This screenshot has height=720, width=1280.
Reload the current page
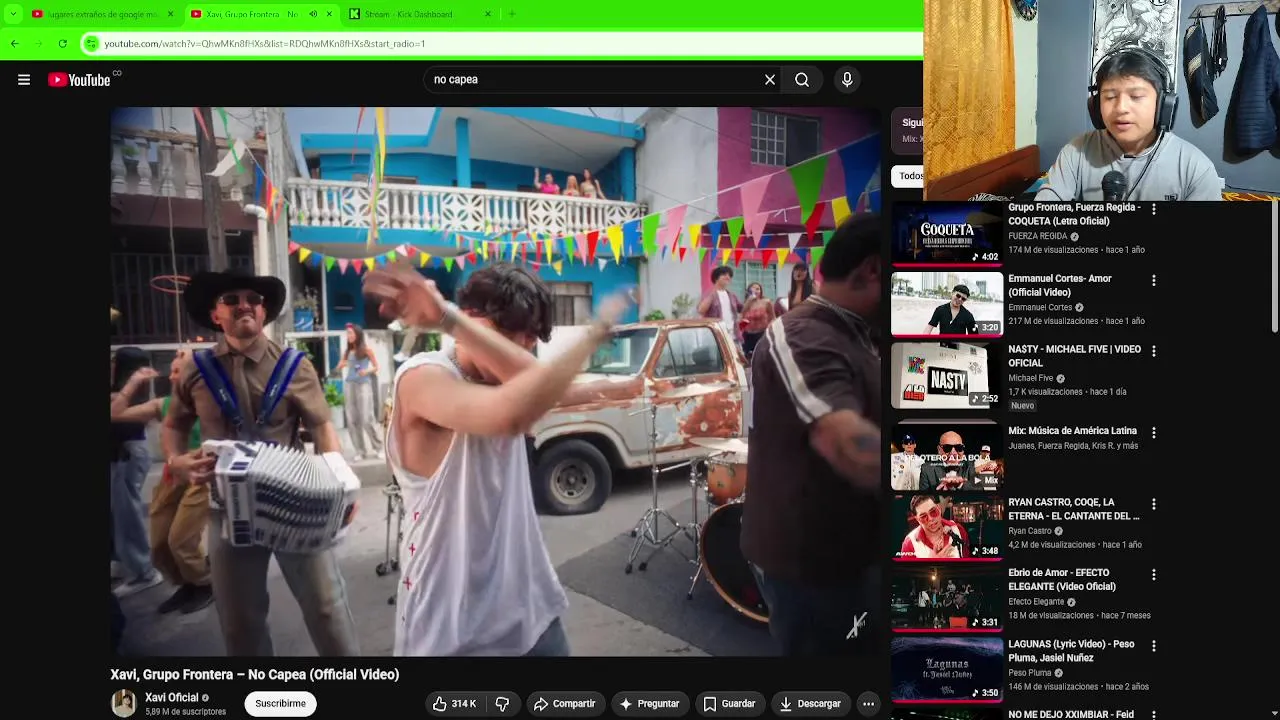pos(62,44)
